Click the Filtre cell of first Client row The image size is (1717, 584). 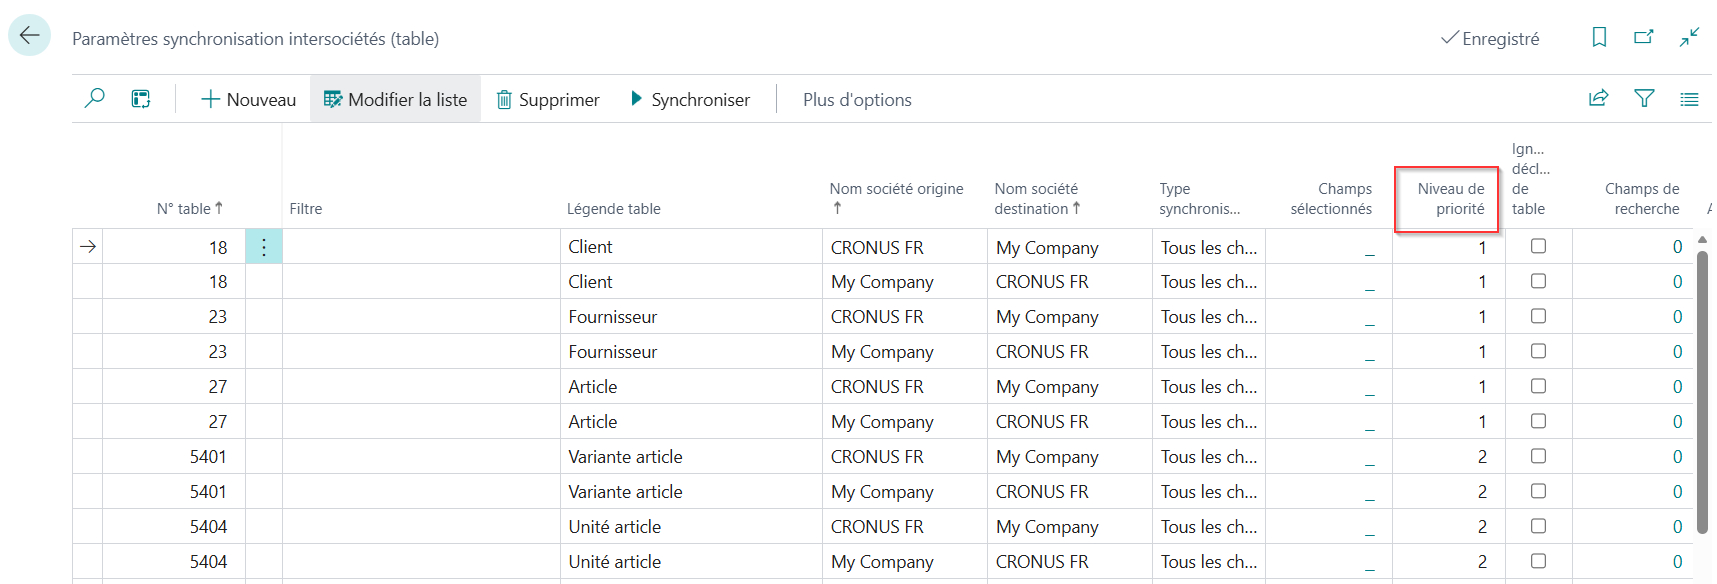tap(421, 247)
